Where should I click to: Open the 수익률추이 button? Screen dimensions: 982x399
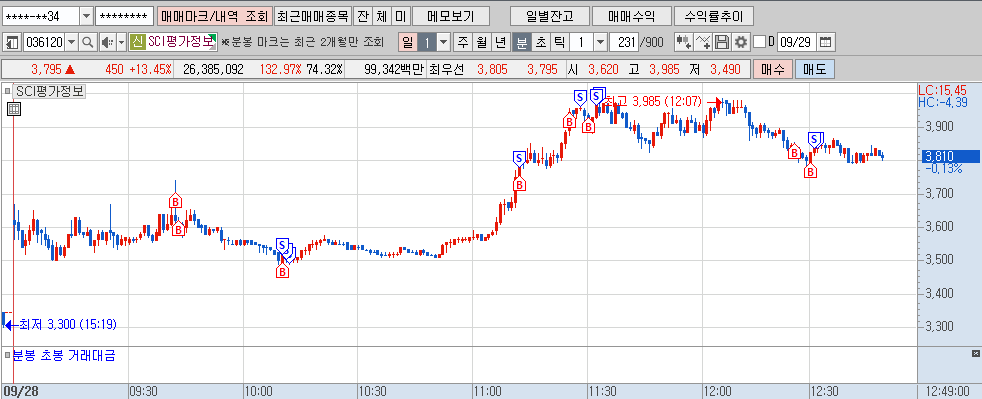pos(713,16)
